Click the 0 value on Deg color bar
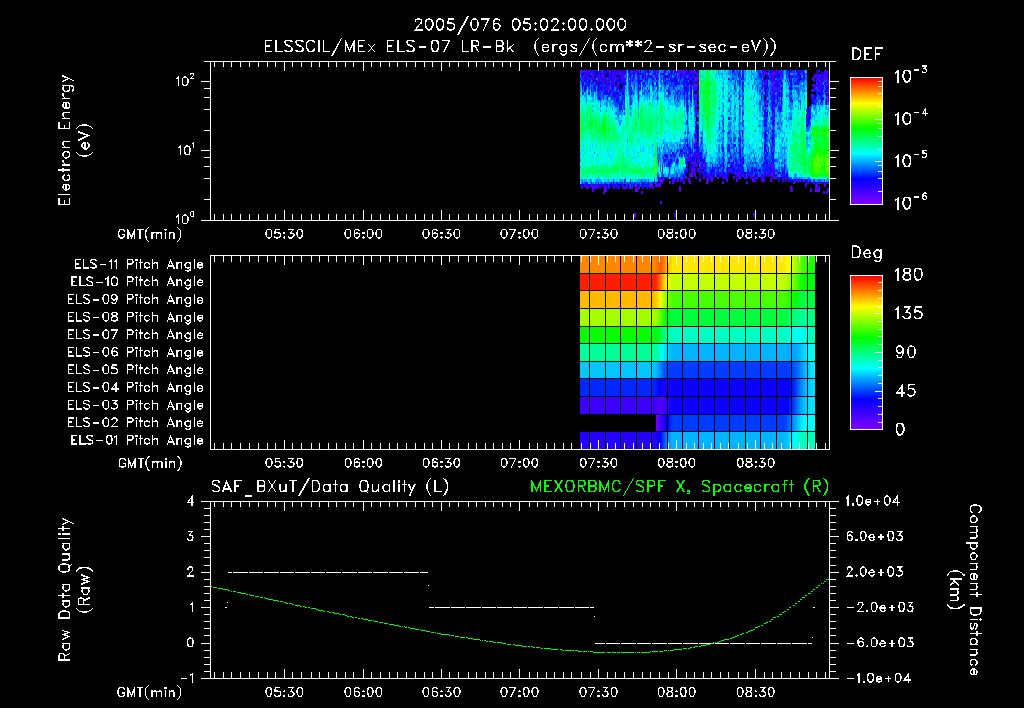The image size is (1024, 708). tap(901, 430)
